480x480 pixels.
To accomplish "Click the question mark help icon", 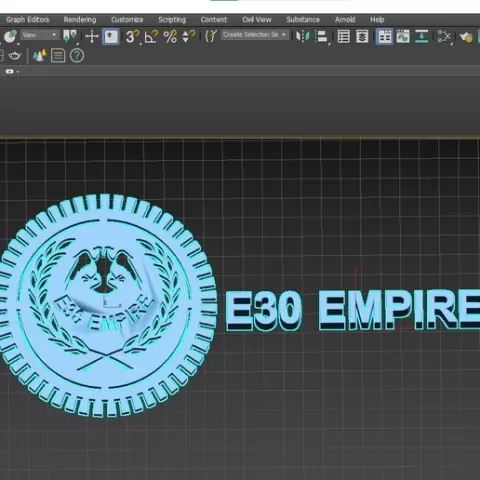I will (x=77, y=56).
